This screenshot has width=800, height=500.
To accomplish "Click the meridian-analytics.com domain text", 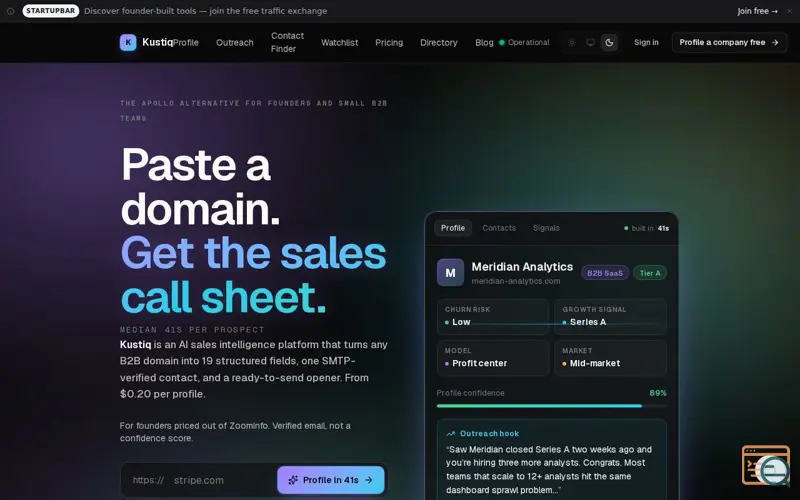I will pos(516,281).
